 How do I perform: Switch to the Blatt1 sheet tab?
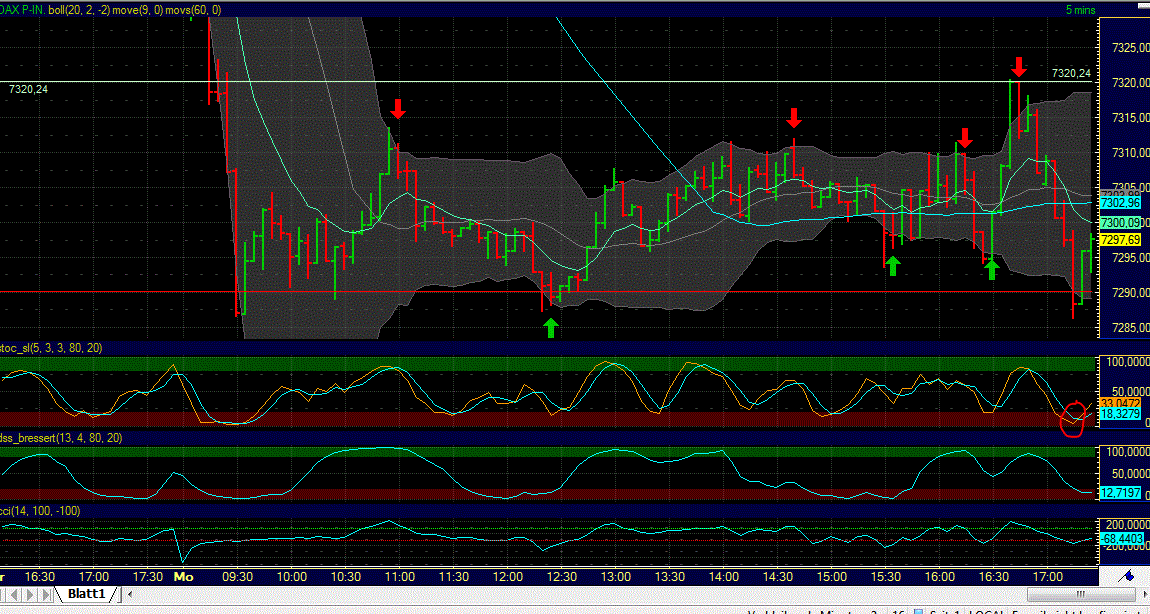(x=86, y=592)
